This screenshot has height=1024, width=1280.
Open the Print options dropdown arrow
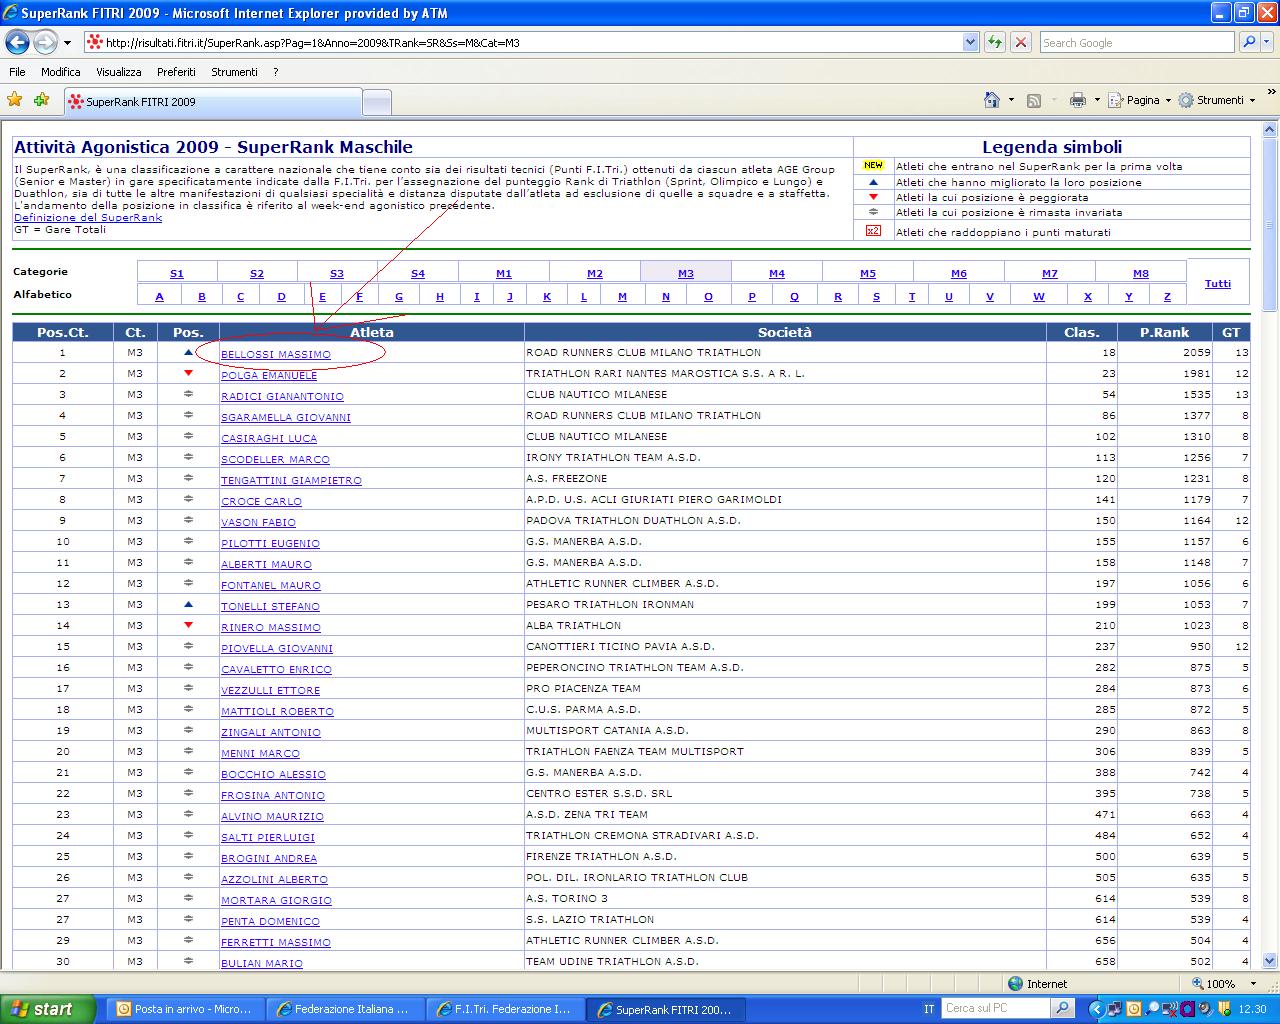click(x=1097, y=100)
